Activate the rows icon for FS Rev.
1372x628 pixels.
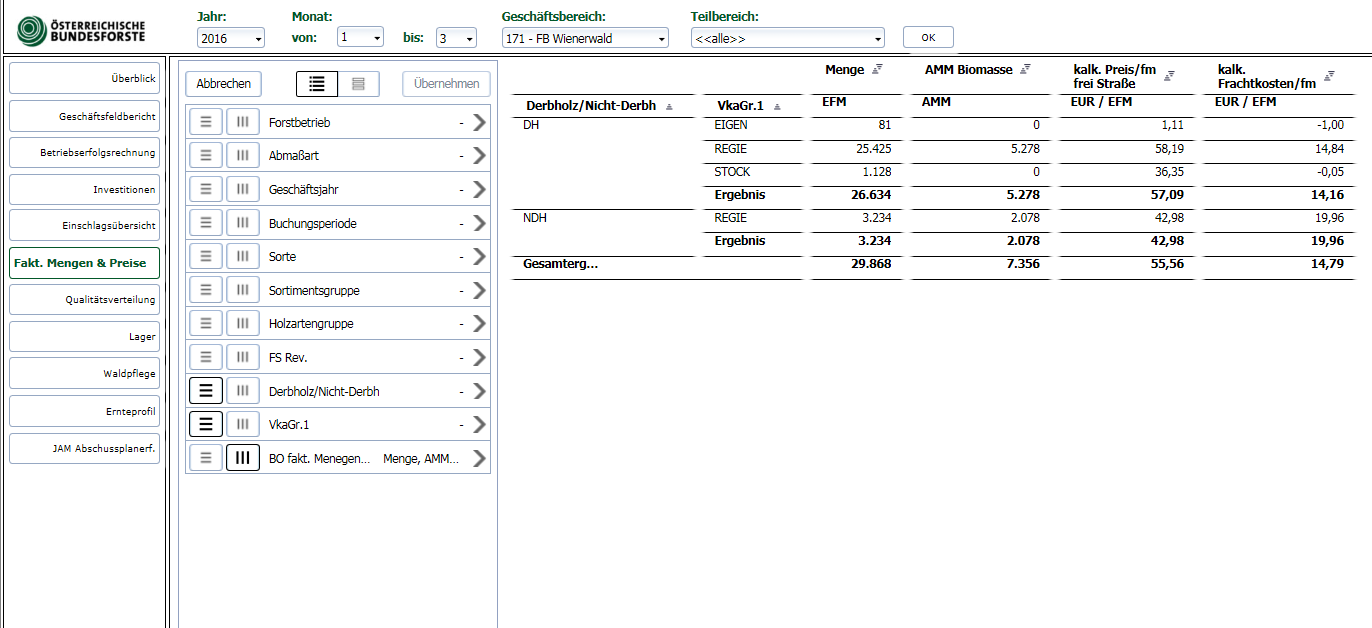tap(206, 357)
